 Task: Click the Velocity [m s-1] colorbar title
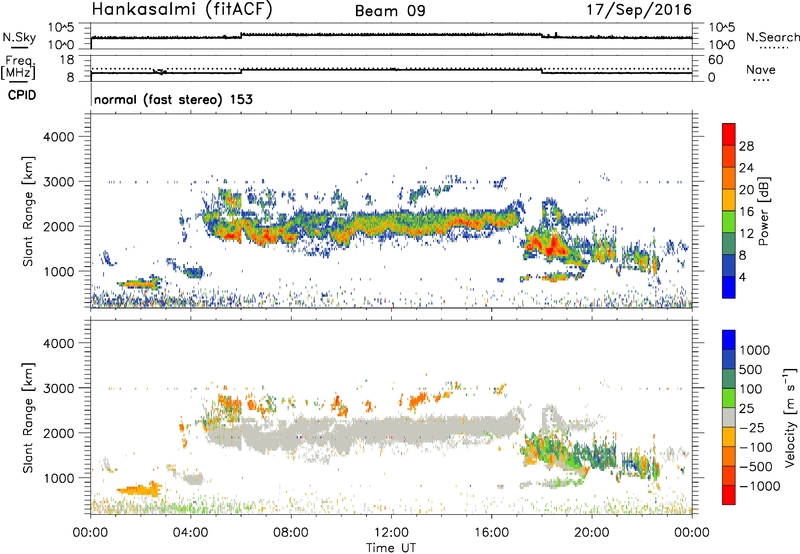coord(790,417)
